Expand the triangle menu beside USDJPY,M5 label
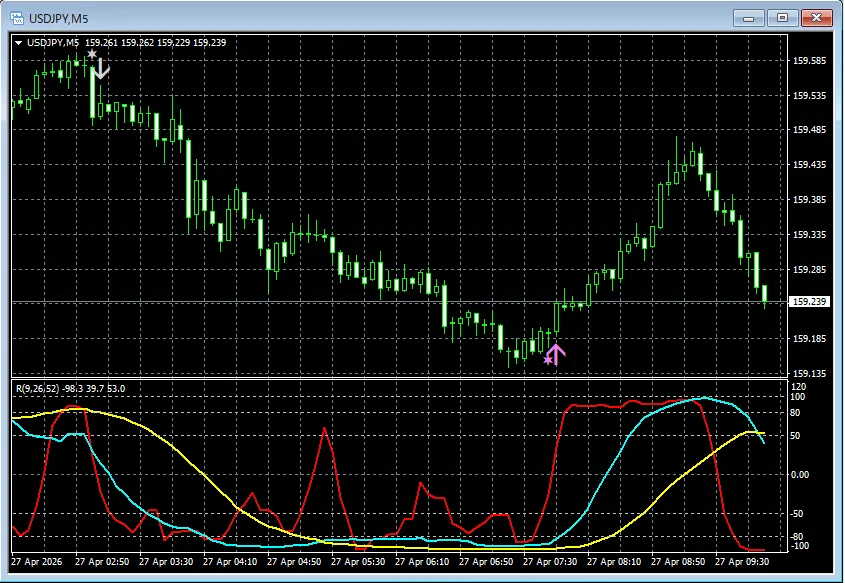The height and width of the screenshot is (583, 845). 18,42
